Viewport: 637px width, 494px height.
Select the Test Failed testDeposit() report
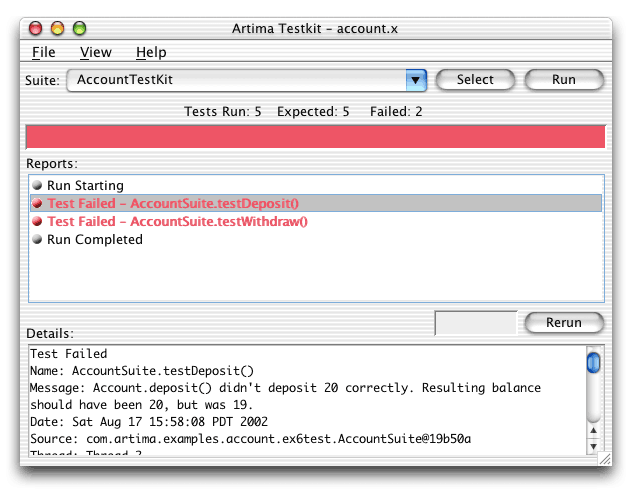click(x=316, y=203)
